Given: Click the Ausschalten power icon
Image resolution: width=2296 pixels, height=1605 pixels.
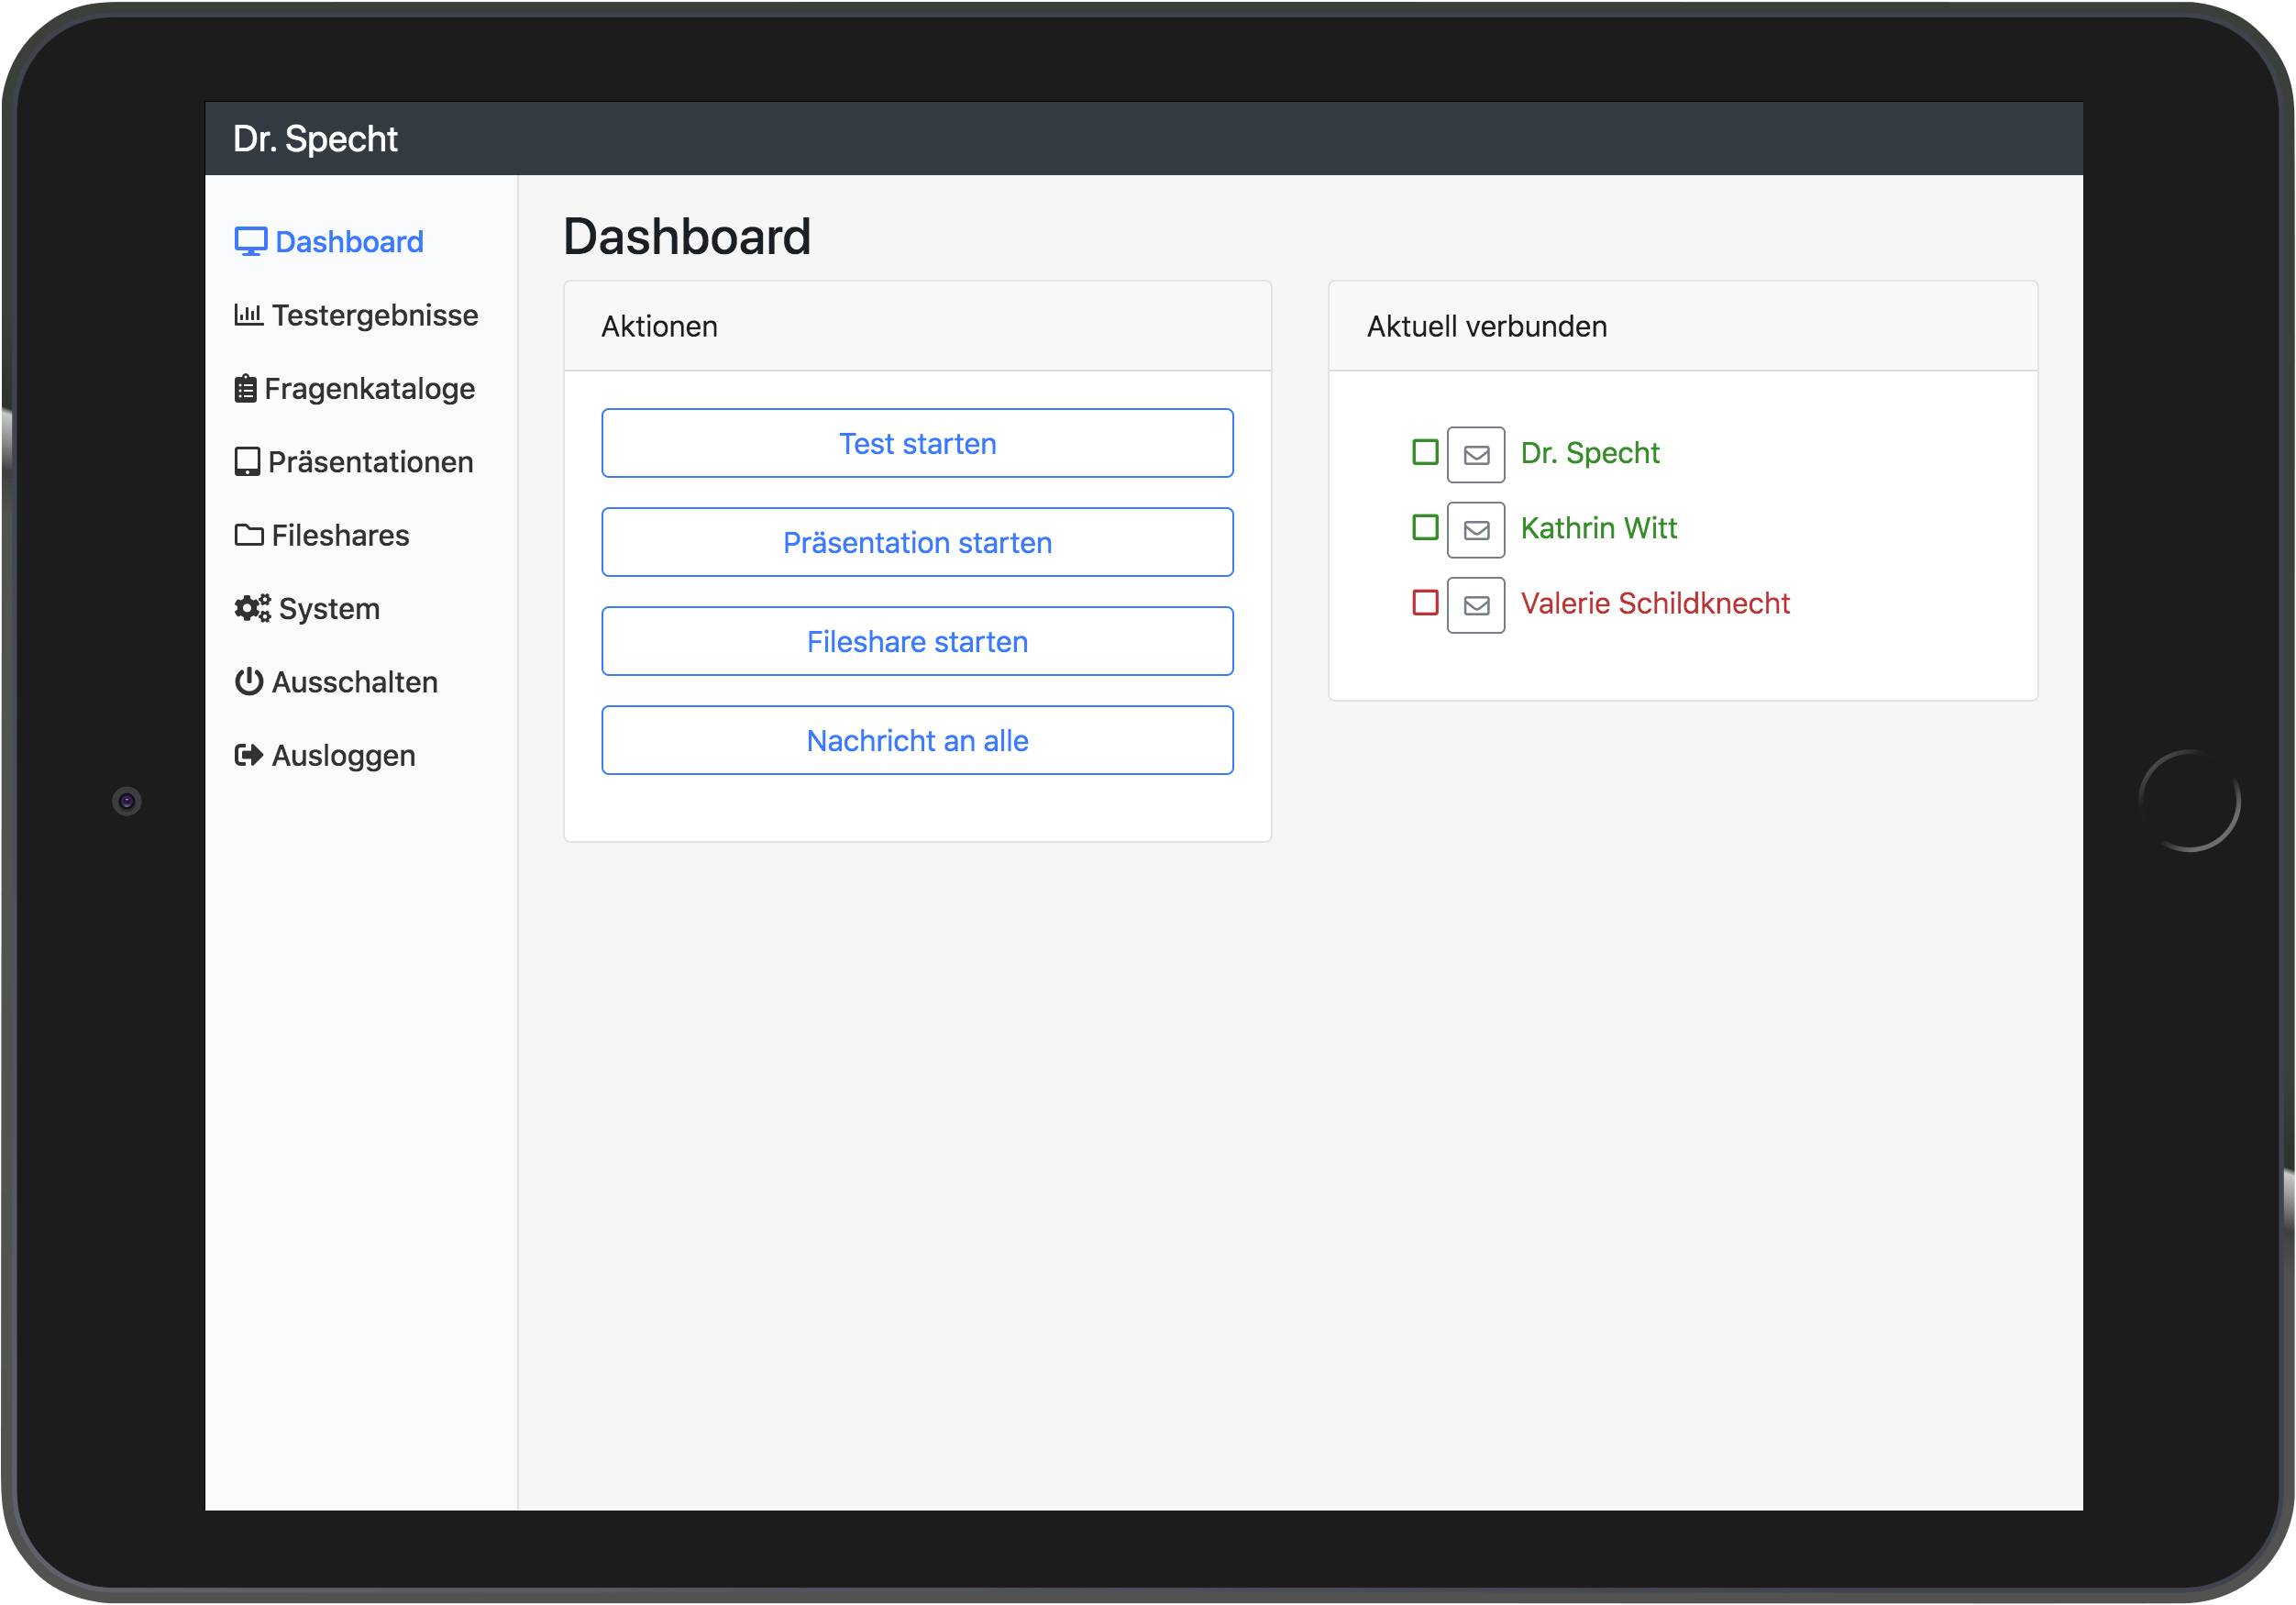Looking at the screenshot, I should [248, 682].
